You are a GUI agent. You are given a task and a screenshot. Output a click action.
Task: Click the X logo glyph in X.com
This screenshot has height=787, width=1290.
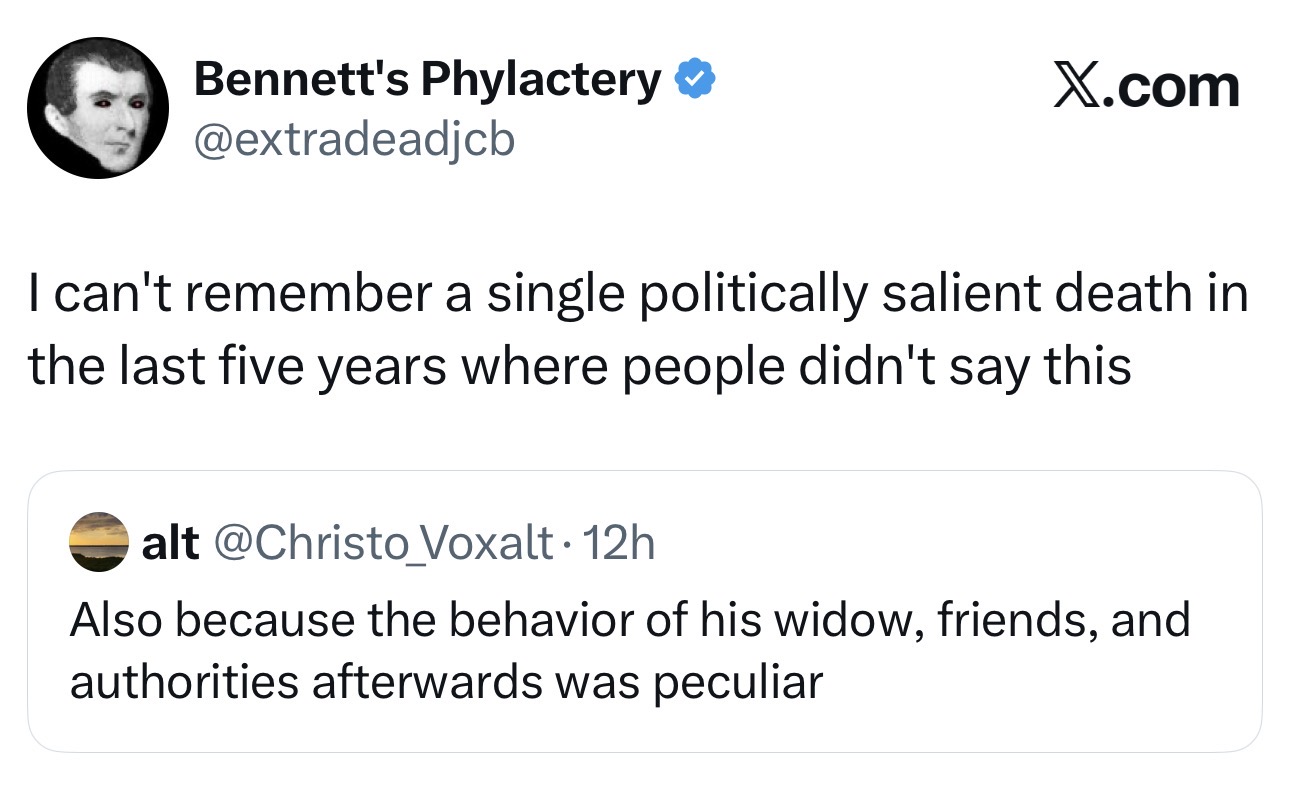click(1074, 87)
